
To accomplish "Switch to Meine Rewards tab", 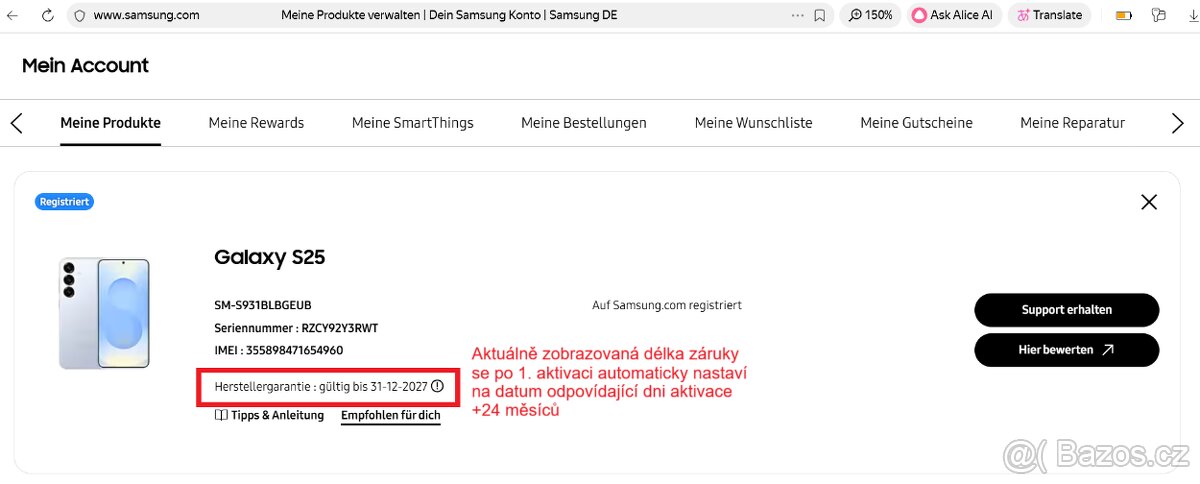I will [256, 123].
